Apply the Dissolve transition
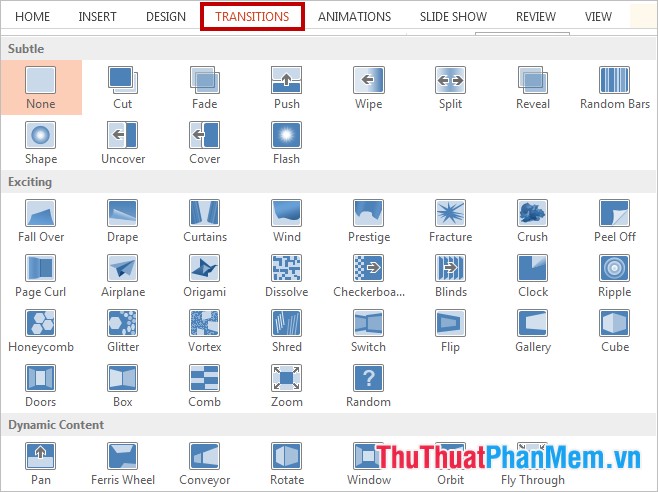This screenshot has height=492, width=658. (287, 276)
